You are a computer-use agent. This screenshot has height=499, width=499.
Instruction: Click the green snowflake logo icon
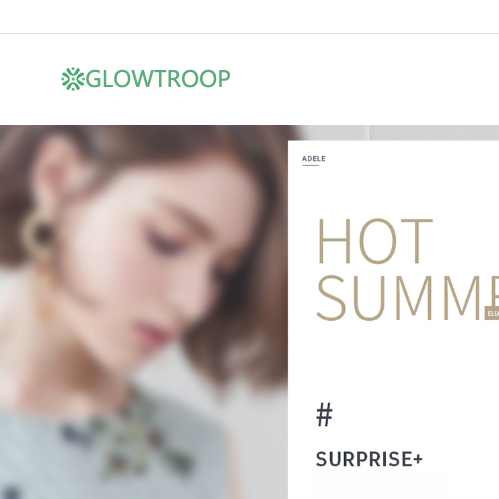click(73, 79)
